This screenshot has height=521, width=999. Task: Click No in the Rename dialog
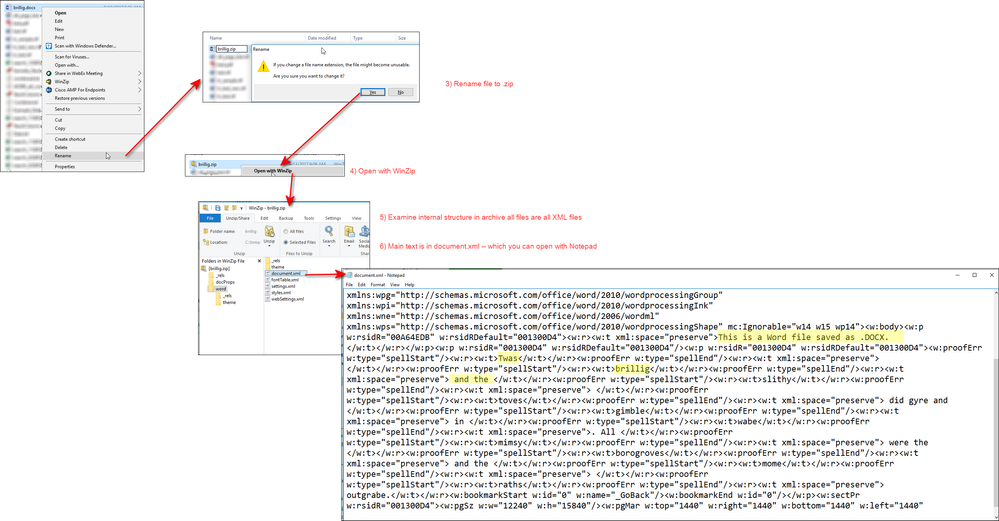pyautogui.click(x=401, y=92)
